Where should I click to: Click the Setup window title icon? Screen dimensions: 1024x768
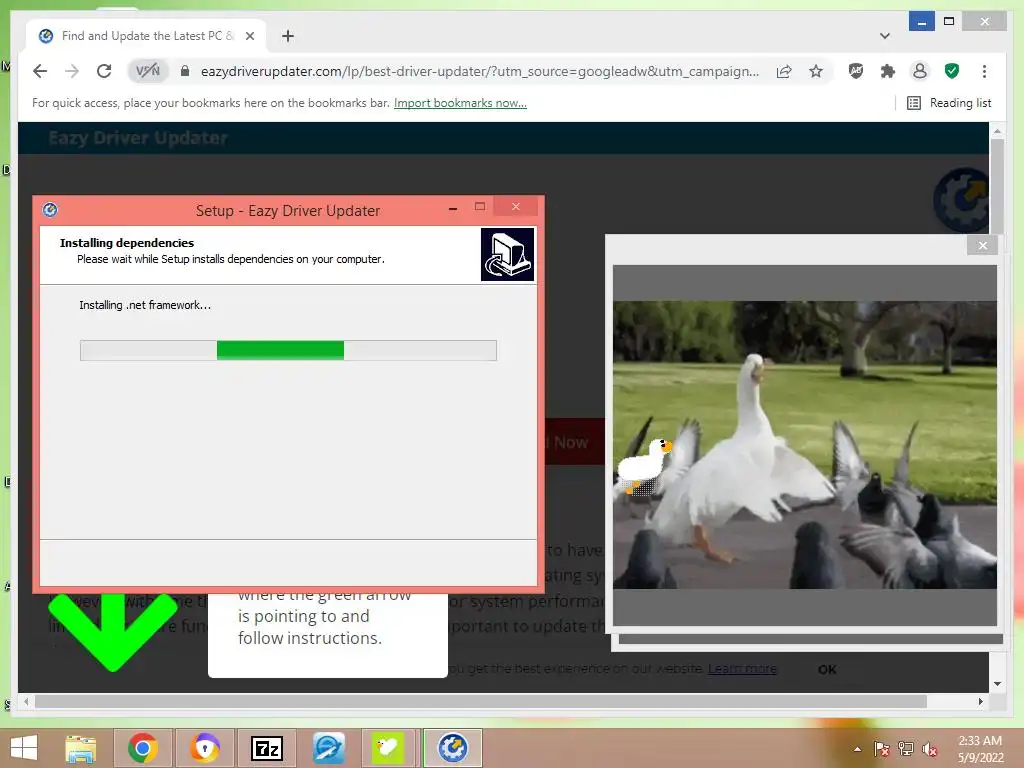[50, 210]
